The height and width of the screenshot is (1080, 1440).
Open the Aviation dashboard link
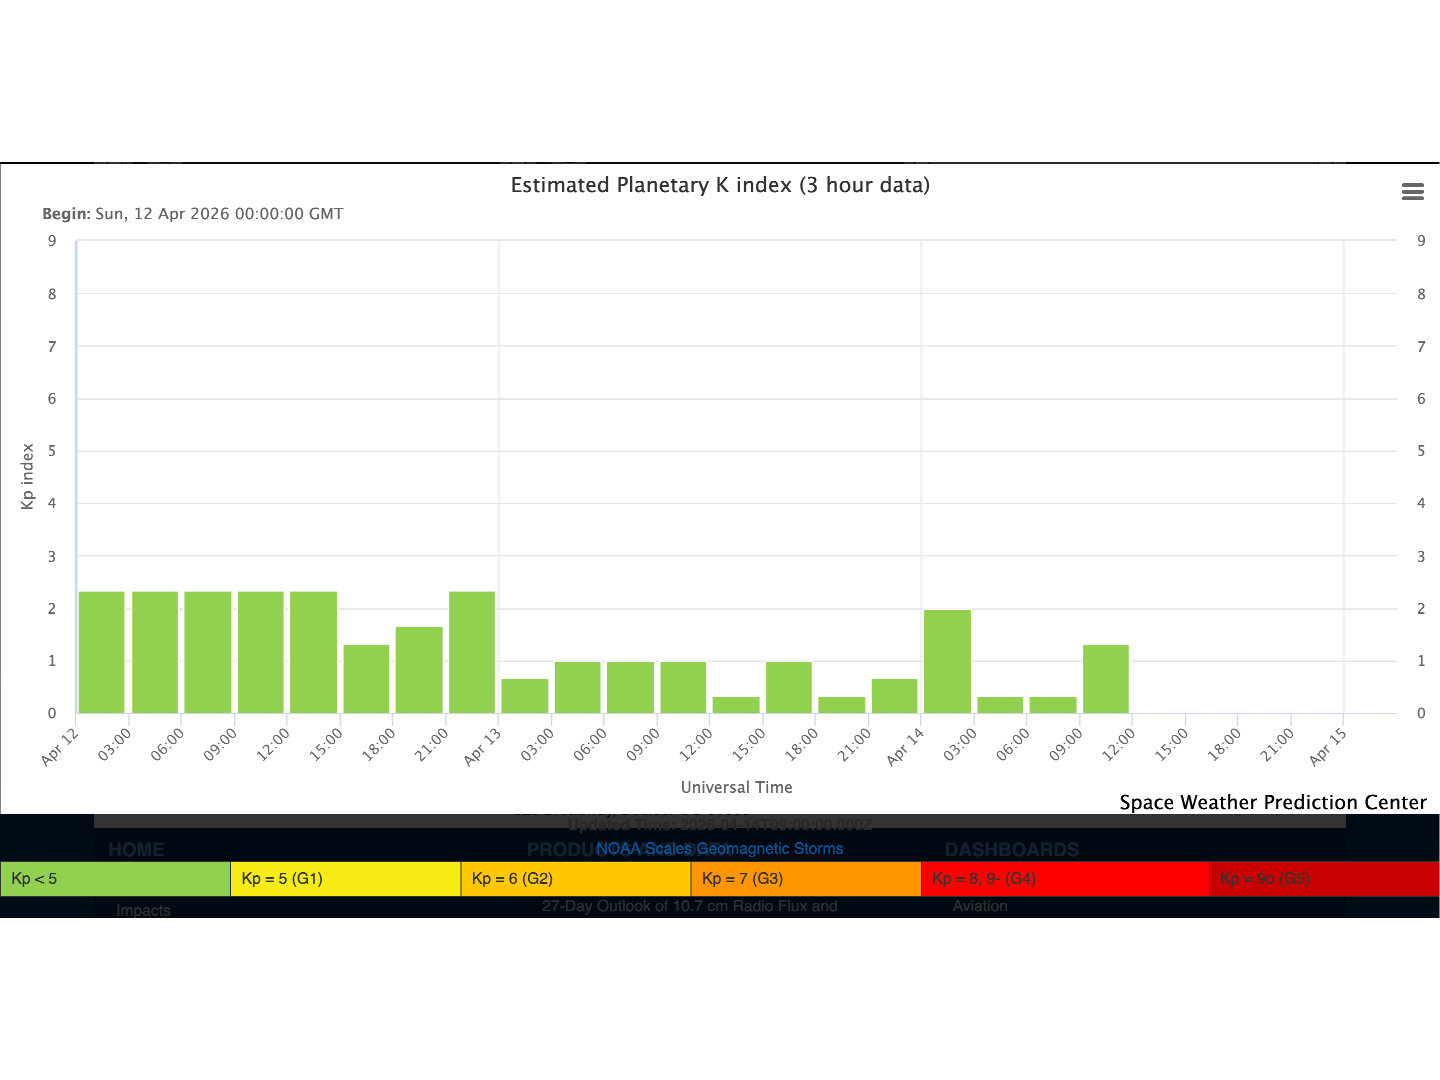point(980,906)
